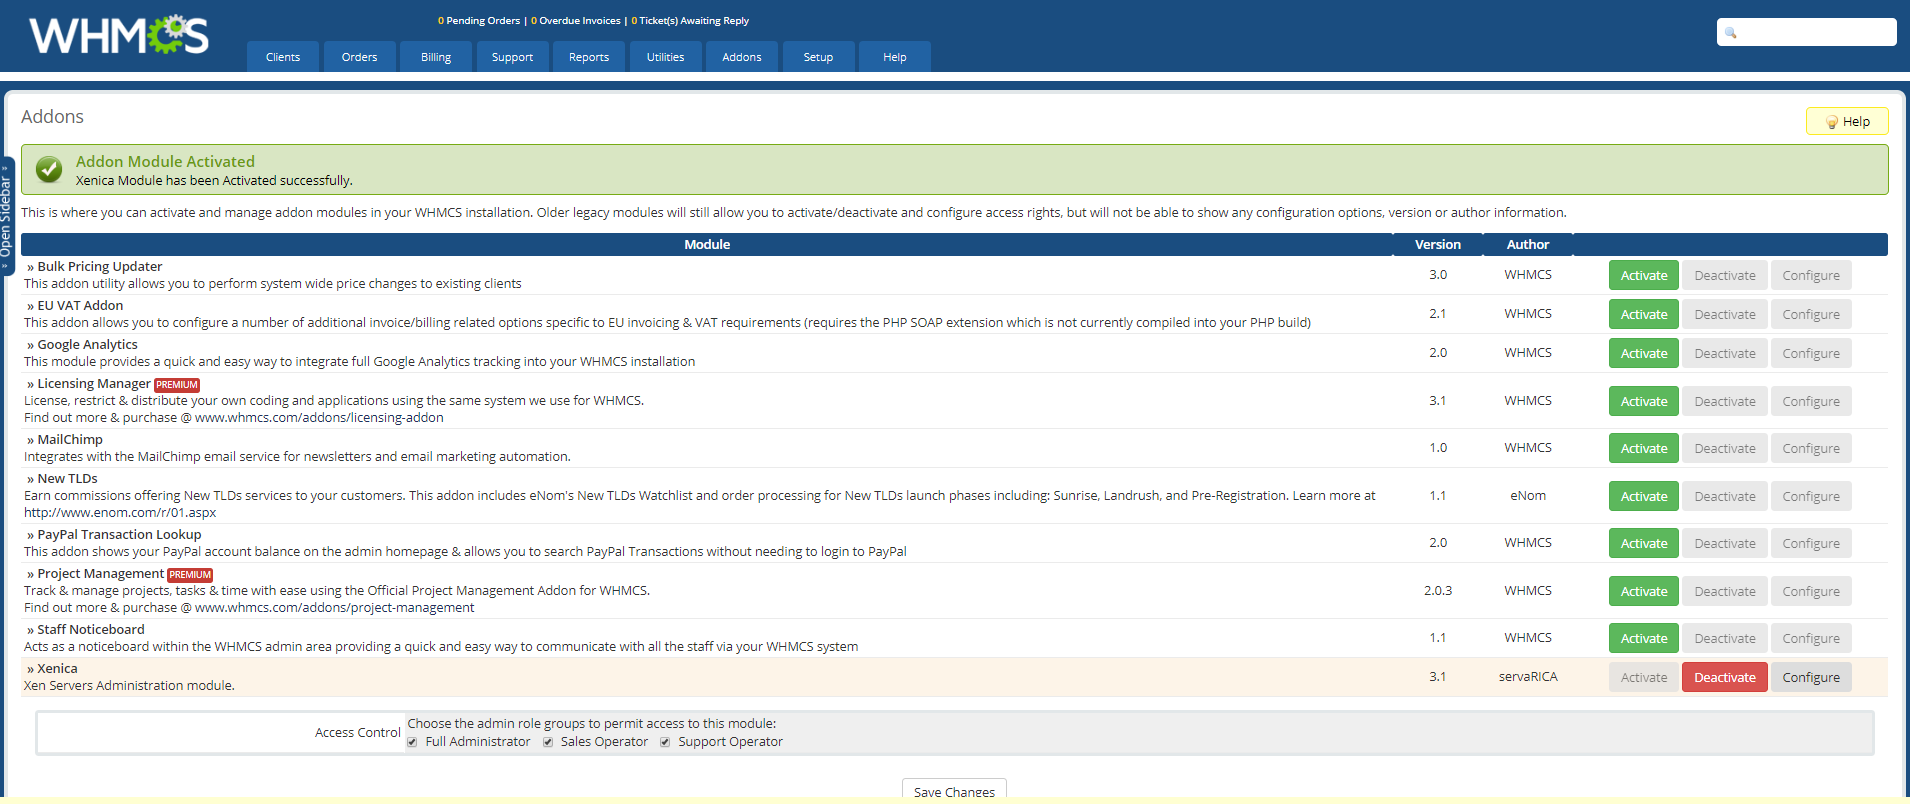Activate the New TLDs addon
Screen dimensions: 1910x804
click(1644, 496)
